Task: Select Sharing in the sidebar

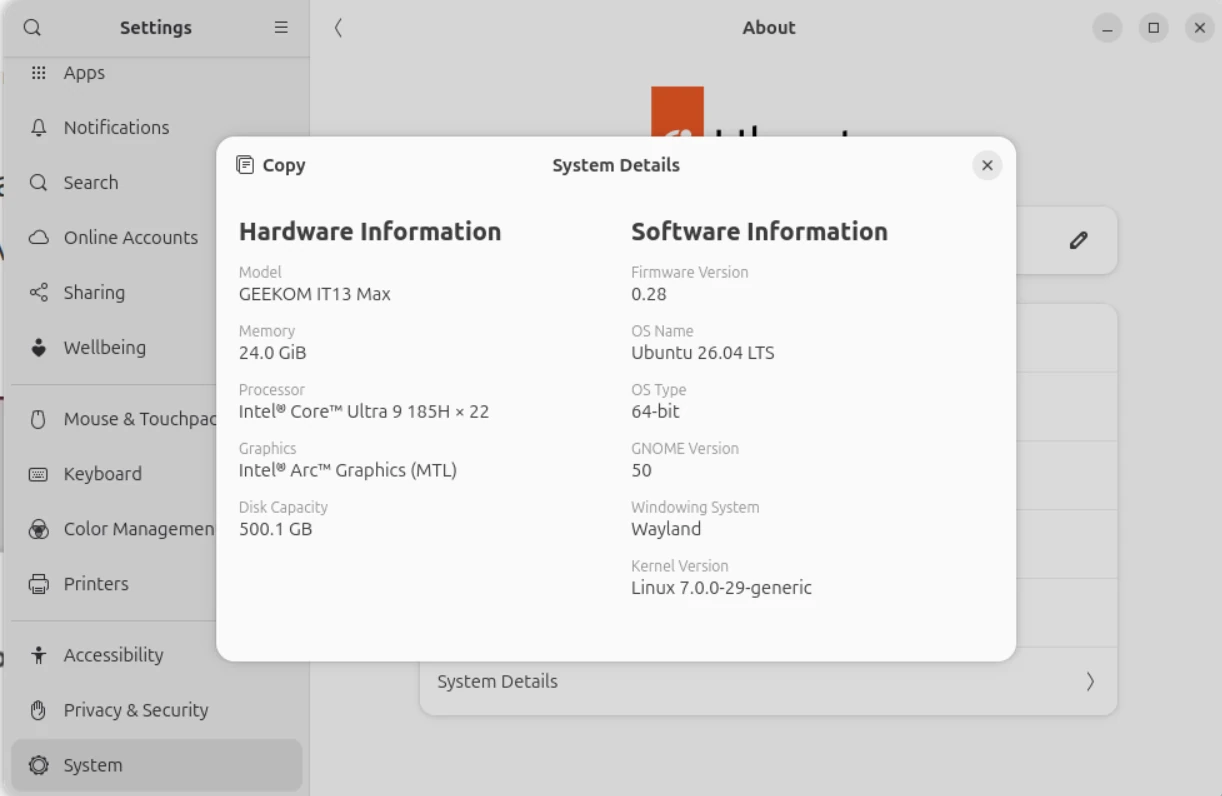Action: coord(157,293)
